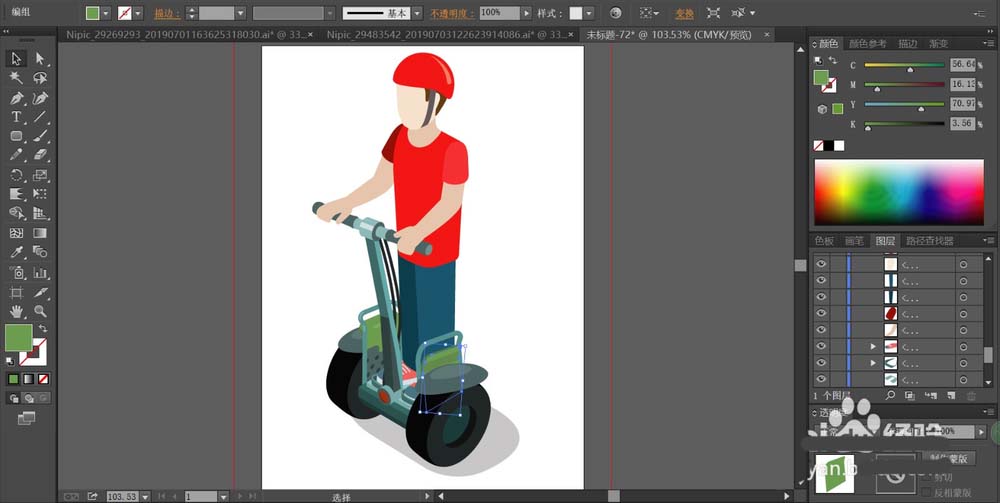Select the Eyedropper tool

[16, 252]
